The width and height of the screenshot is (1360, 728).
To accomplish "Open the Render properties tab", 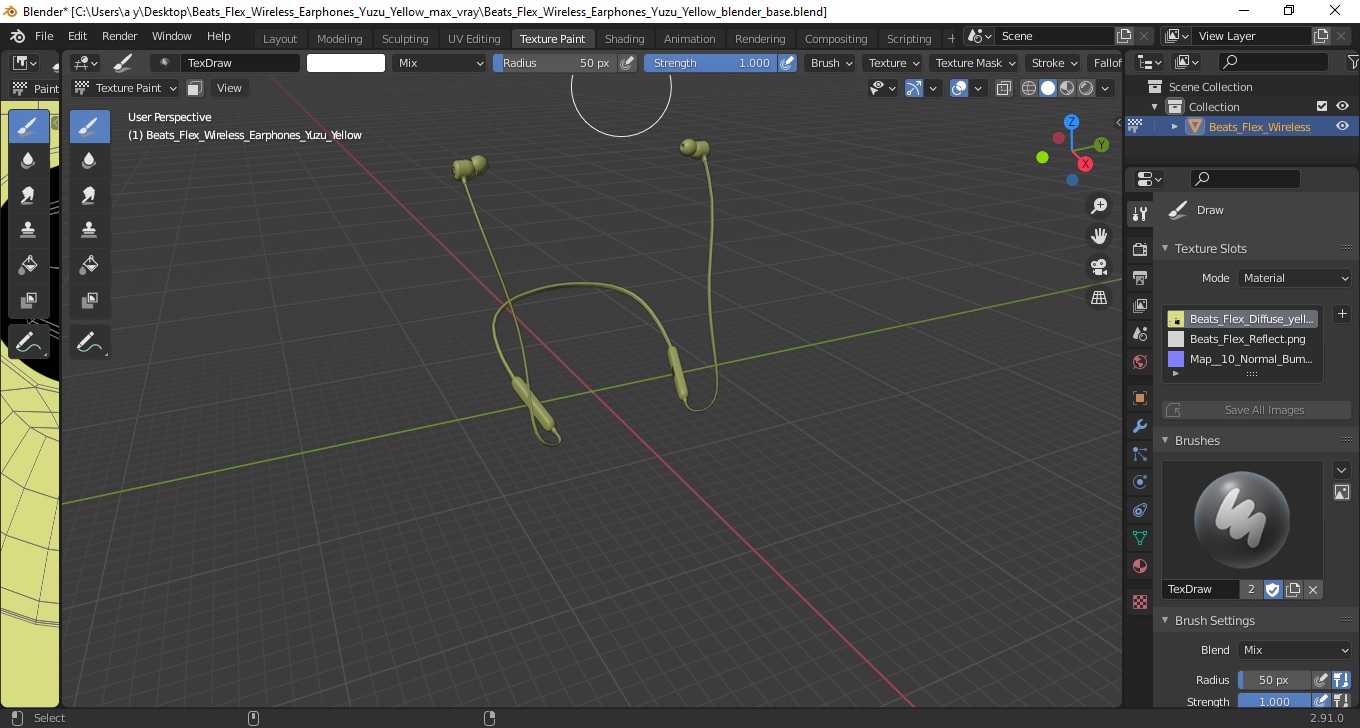I will tap(1139, 248).
